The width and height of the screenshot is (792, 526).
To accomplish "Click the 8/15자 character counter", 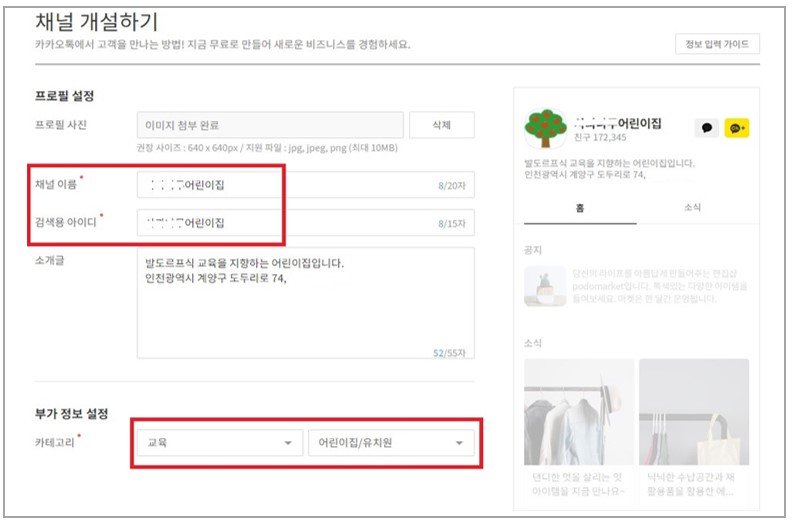I will (x=452, y=223).
